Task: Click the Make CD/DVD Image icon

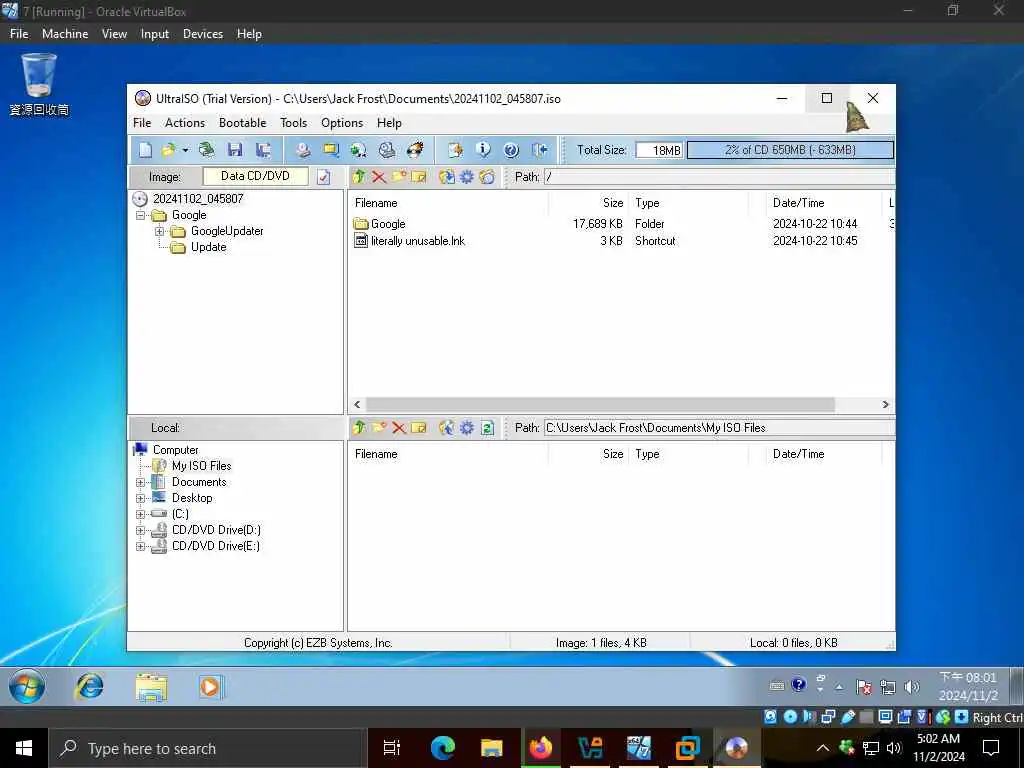Action: pyautogui.click(x=302, y=150)
